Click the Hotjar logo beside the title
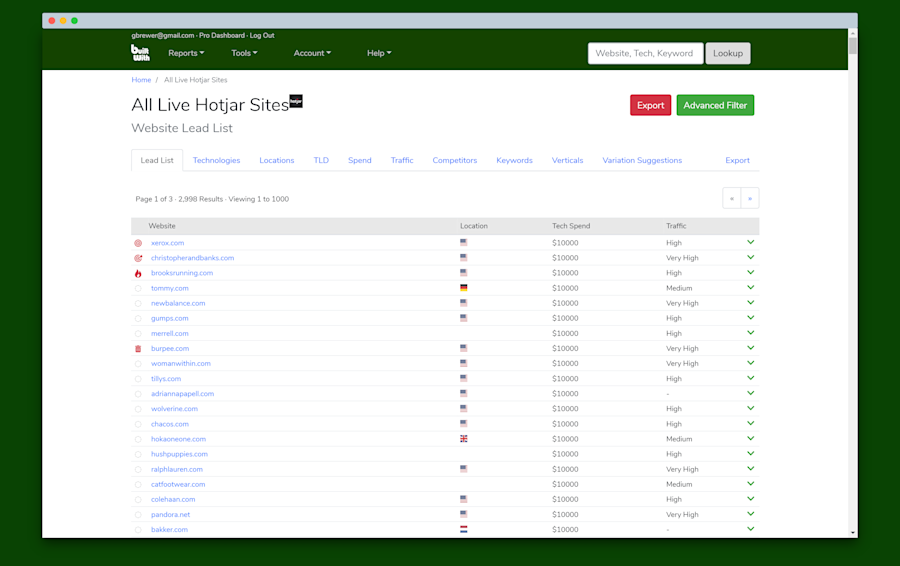The width and height of the screenshot is (900, 566). pyautogui.click(x=296, y=101)
